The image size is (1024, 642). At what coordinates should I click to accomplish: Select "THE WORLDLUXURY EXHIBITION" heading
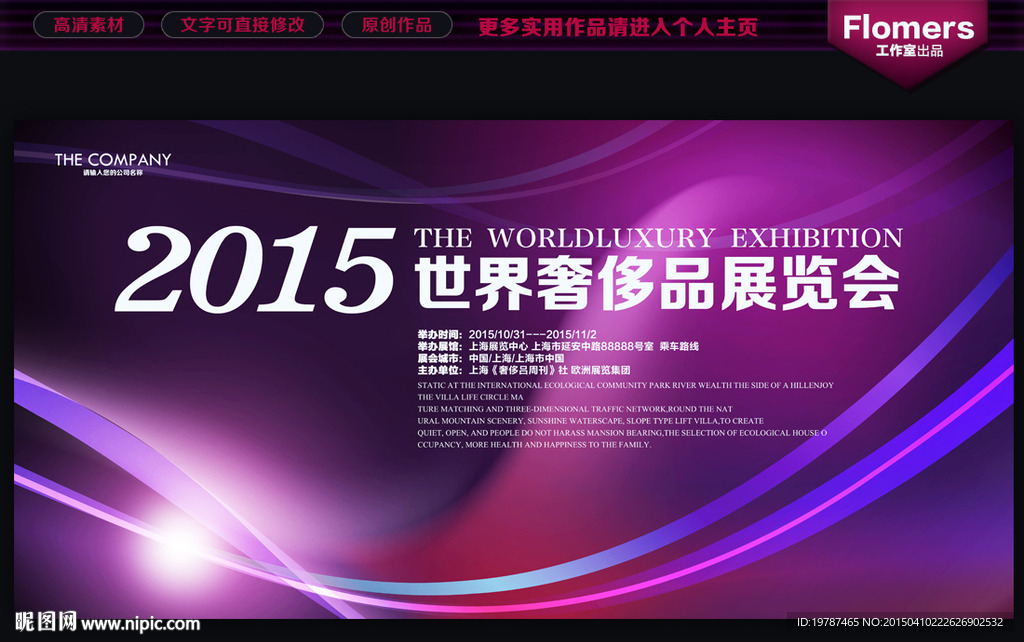(x=658, y=238)
